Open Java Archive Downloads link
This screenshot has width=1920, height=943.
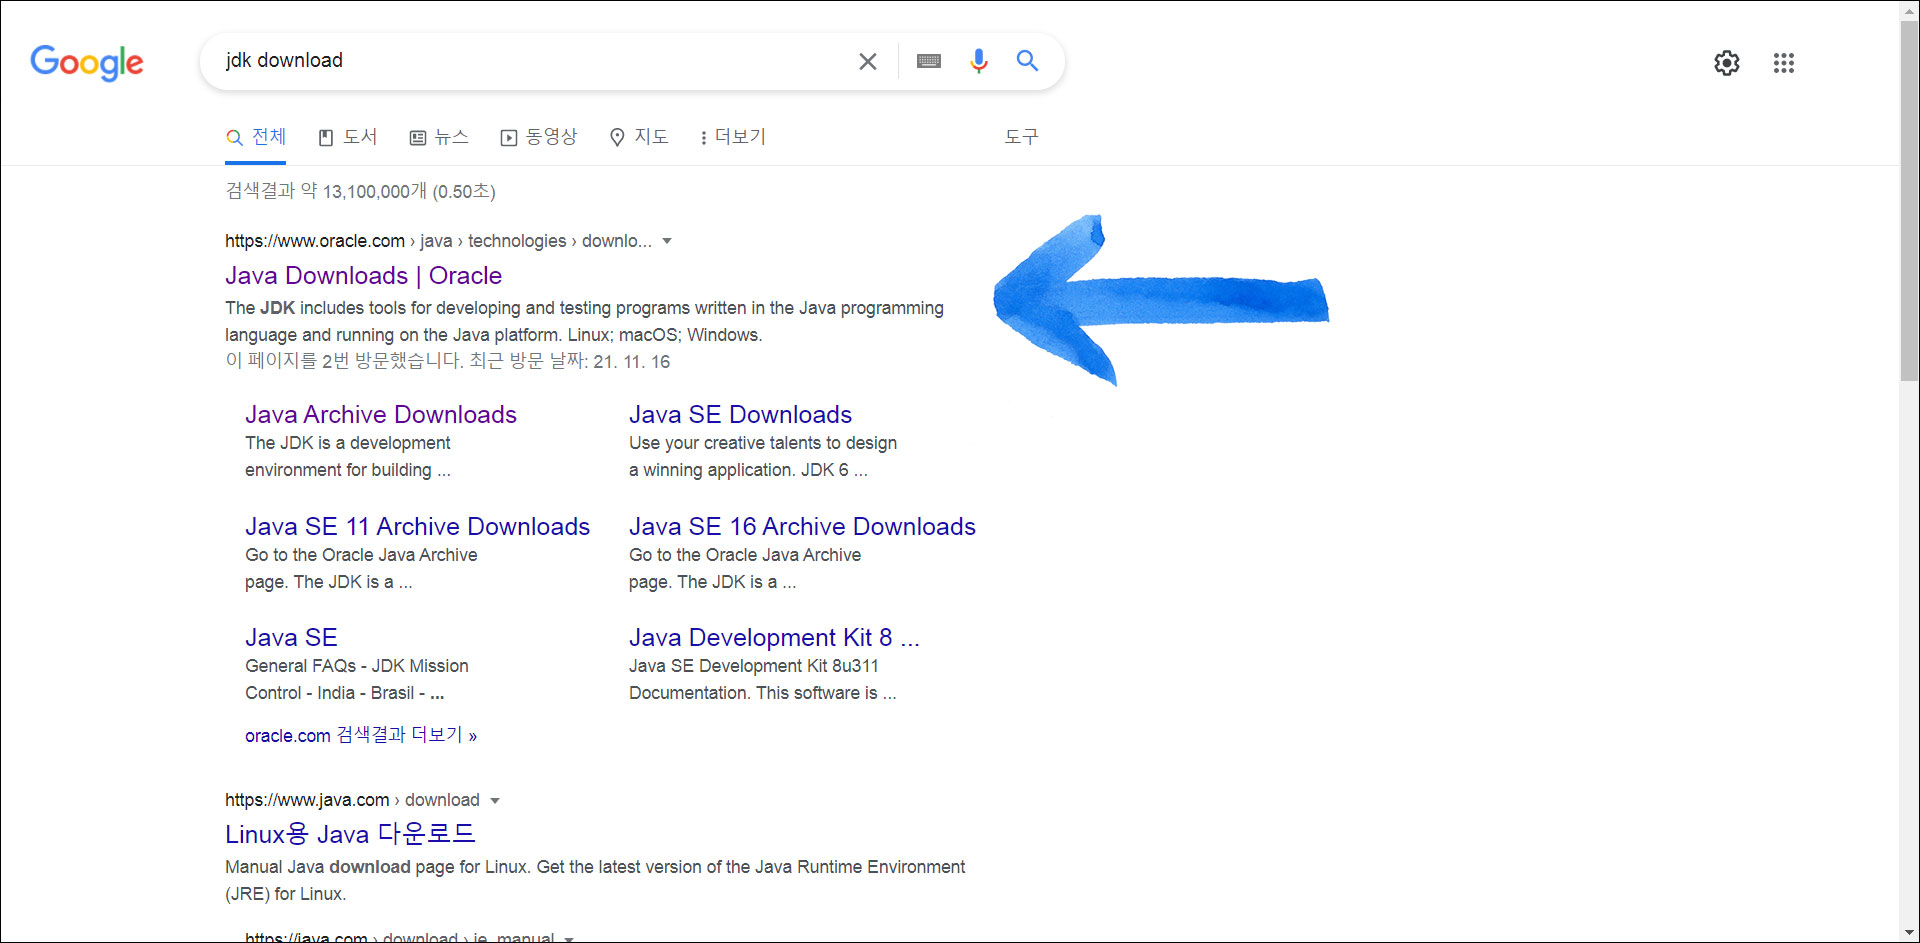point(381,414)
